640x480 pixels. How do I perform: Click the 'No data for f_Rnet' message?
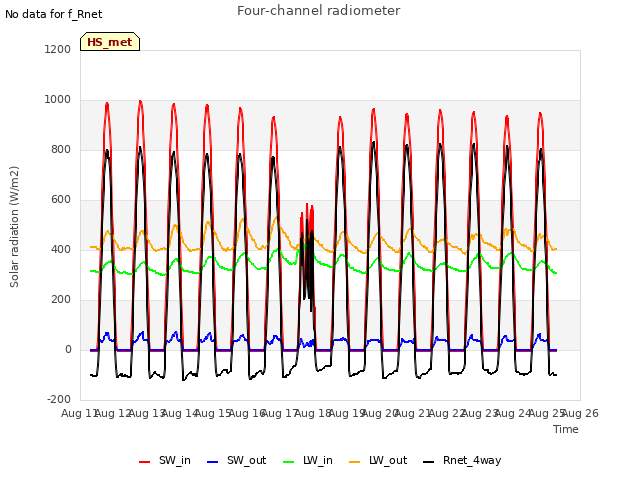[x=53, y=14]
